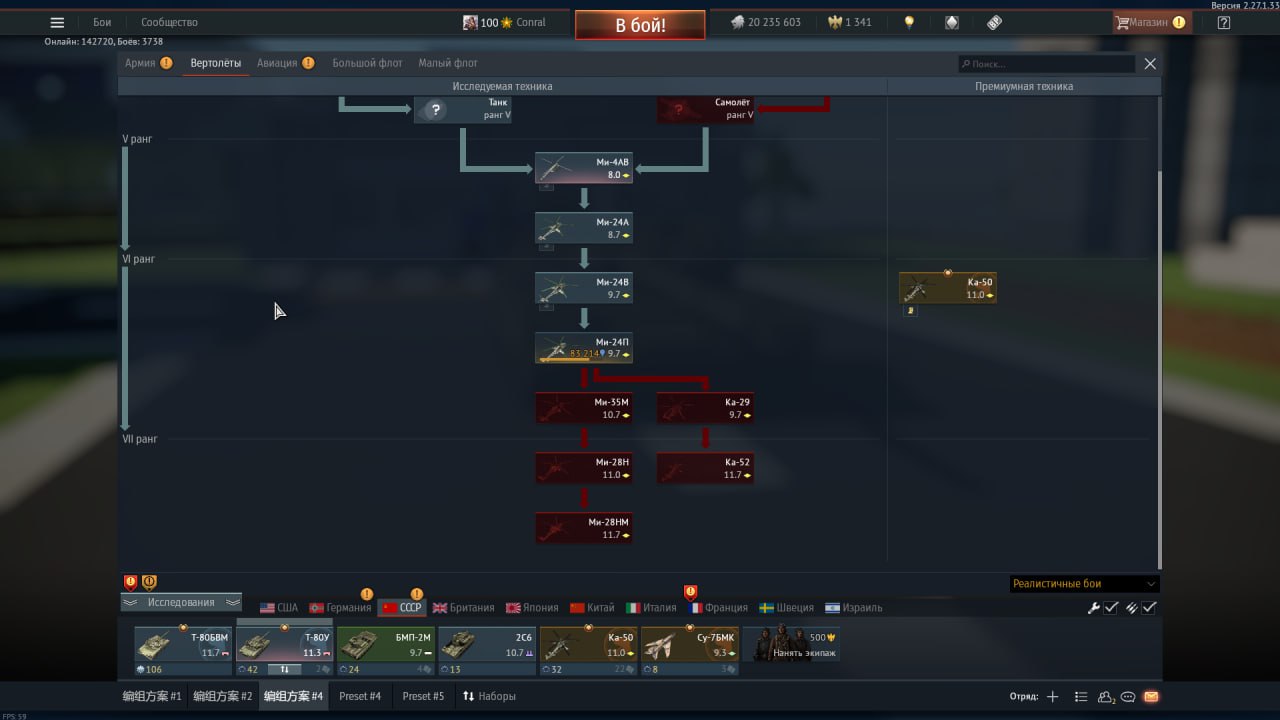Open the mail envelope icon

pos(1151,697)
